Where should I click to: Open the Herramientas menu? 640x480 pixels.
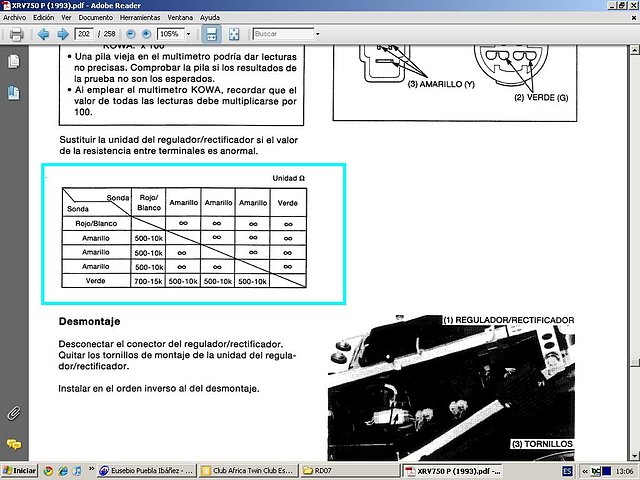pos(140,18)
